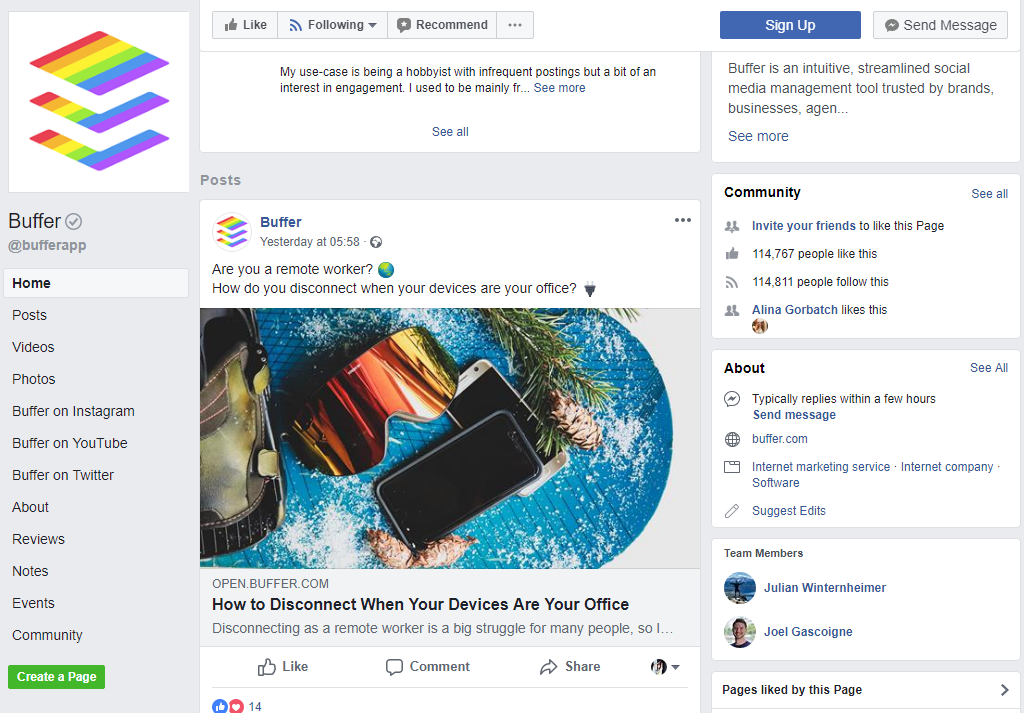The width and height of the screenshot is (1024, 713).
Task: Expand Pages liked by this Page chevron
Action: point(1004,689)
